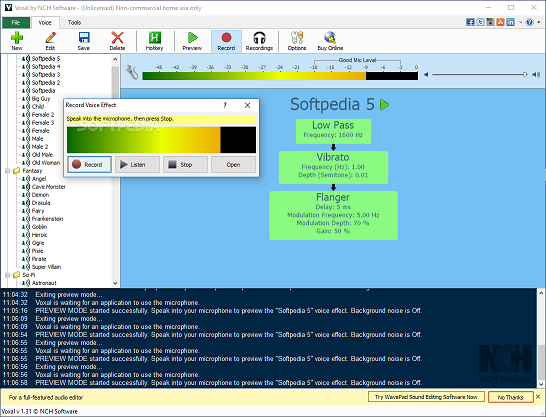Delete the selected voice using Delete icon
Image resolution: width=546 pixels, height=417 pixels.
coord(117,41)
